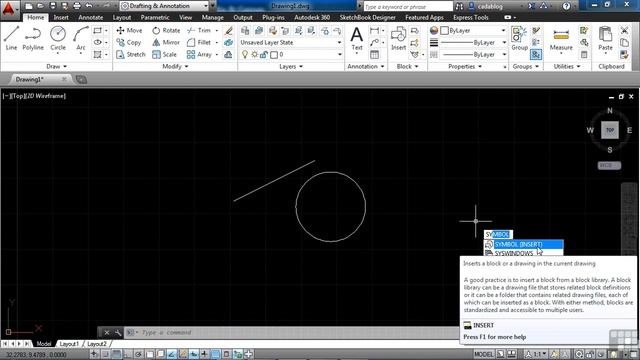
Task: Expand the Layers panel
Action: pos(291,67)
